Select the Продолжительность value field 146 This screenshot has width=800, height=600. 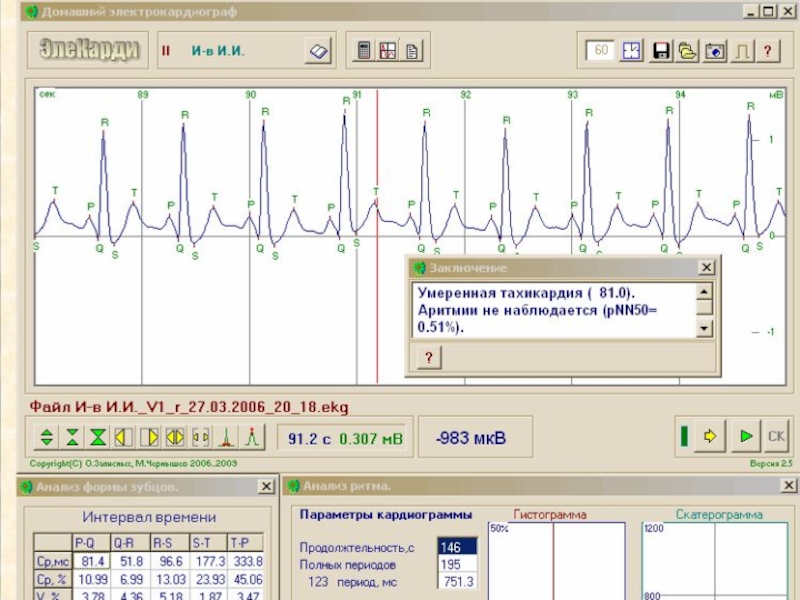coord(456,547)
